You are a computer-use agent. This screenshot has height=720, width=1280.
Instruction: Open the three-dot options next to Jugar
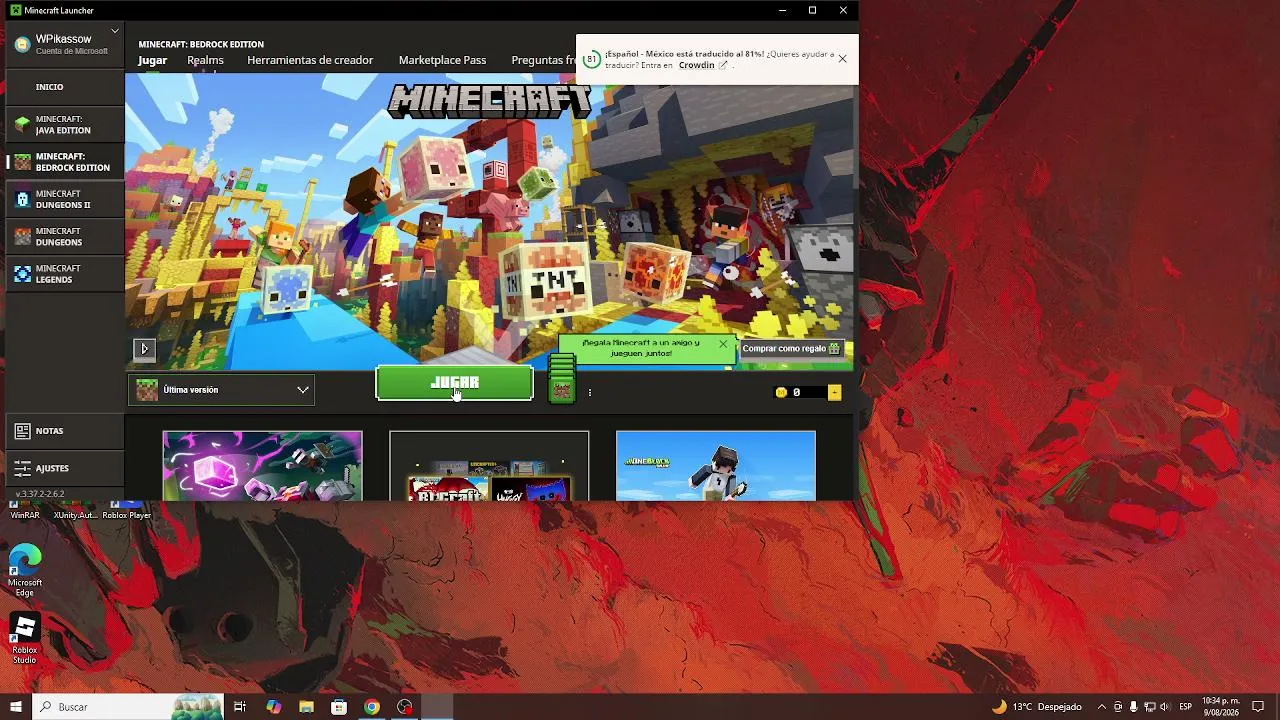tap(590, 392)
